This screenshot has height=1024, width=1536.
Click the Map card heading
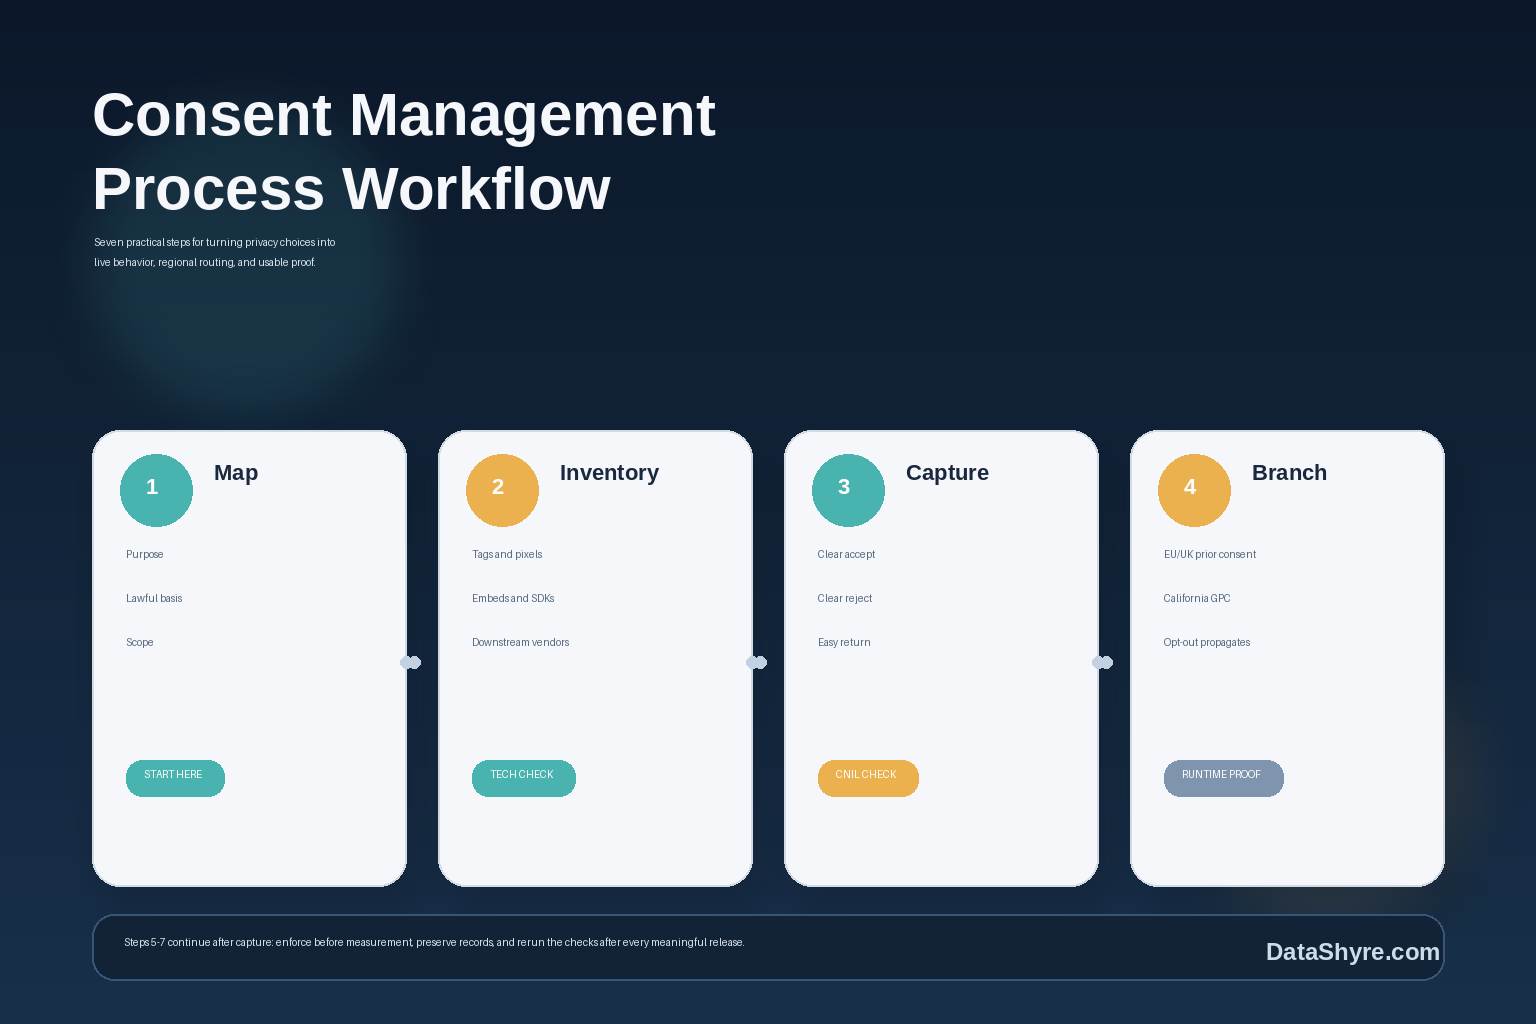tap(236, 473)
